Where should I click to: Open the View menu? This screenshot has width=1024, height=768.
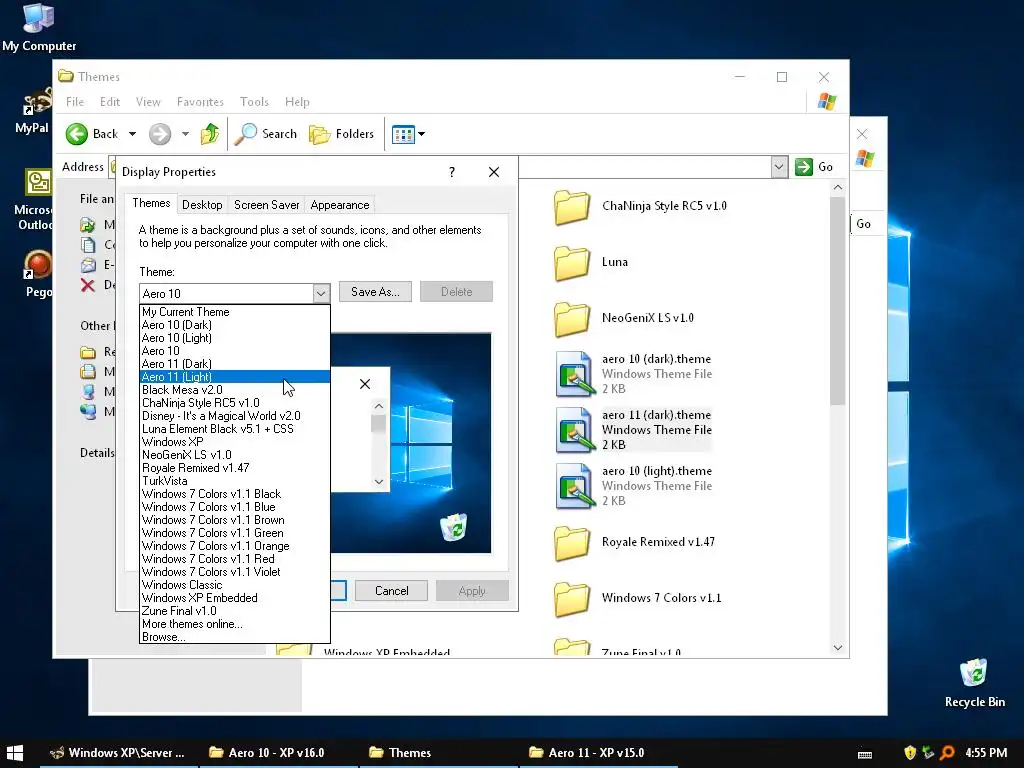coord(148,102)
